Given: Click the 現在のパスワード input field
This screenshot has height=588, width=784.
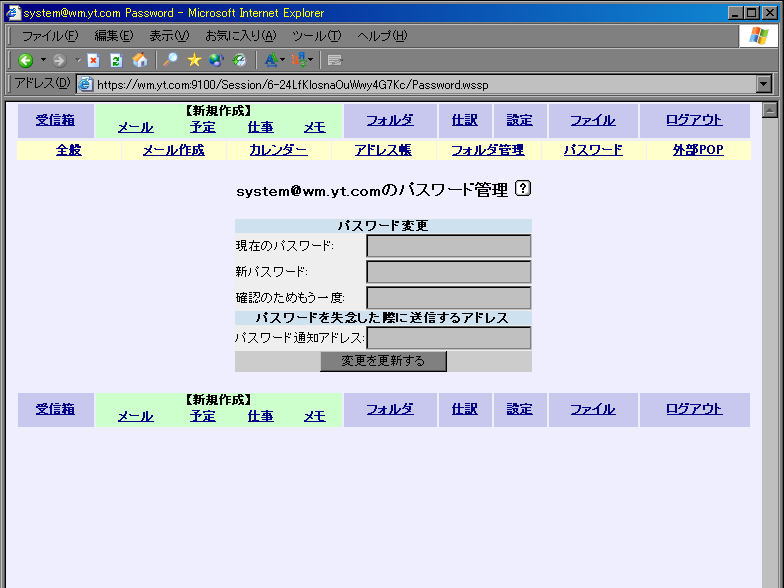Looking at the screenshot, I should click(x=448, y=246).
